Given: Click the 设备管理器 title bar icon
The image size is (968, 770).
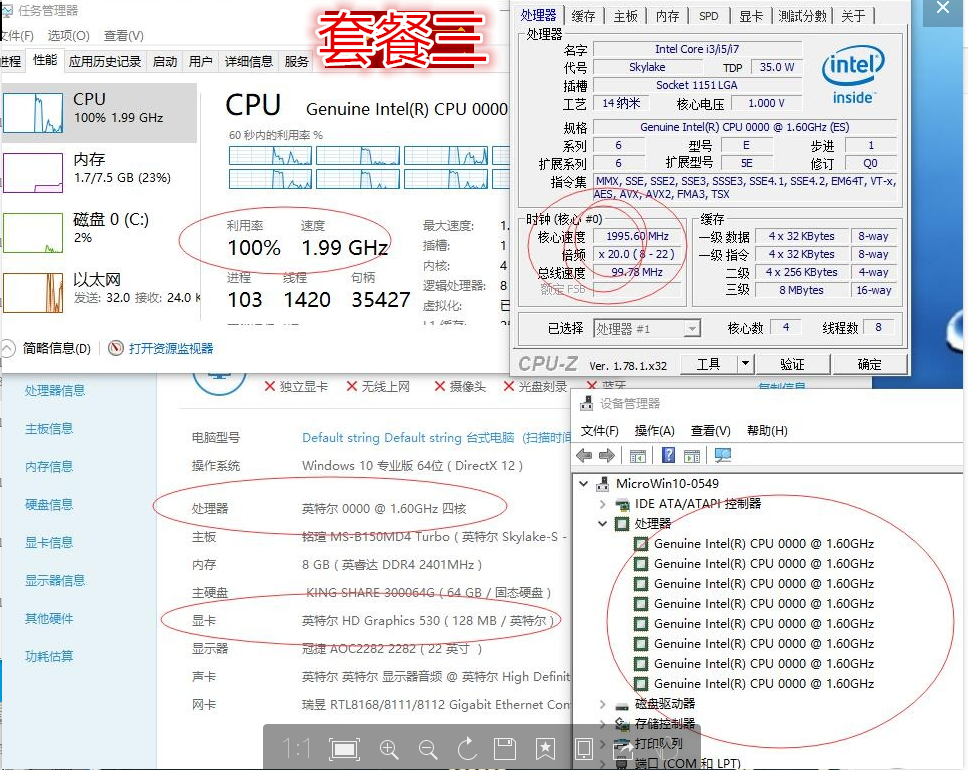Looking at the screenshot, I should click(586, 404).
